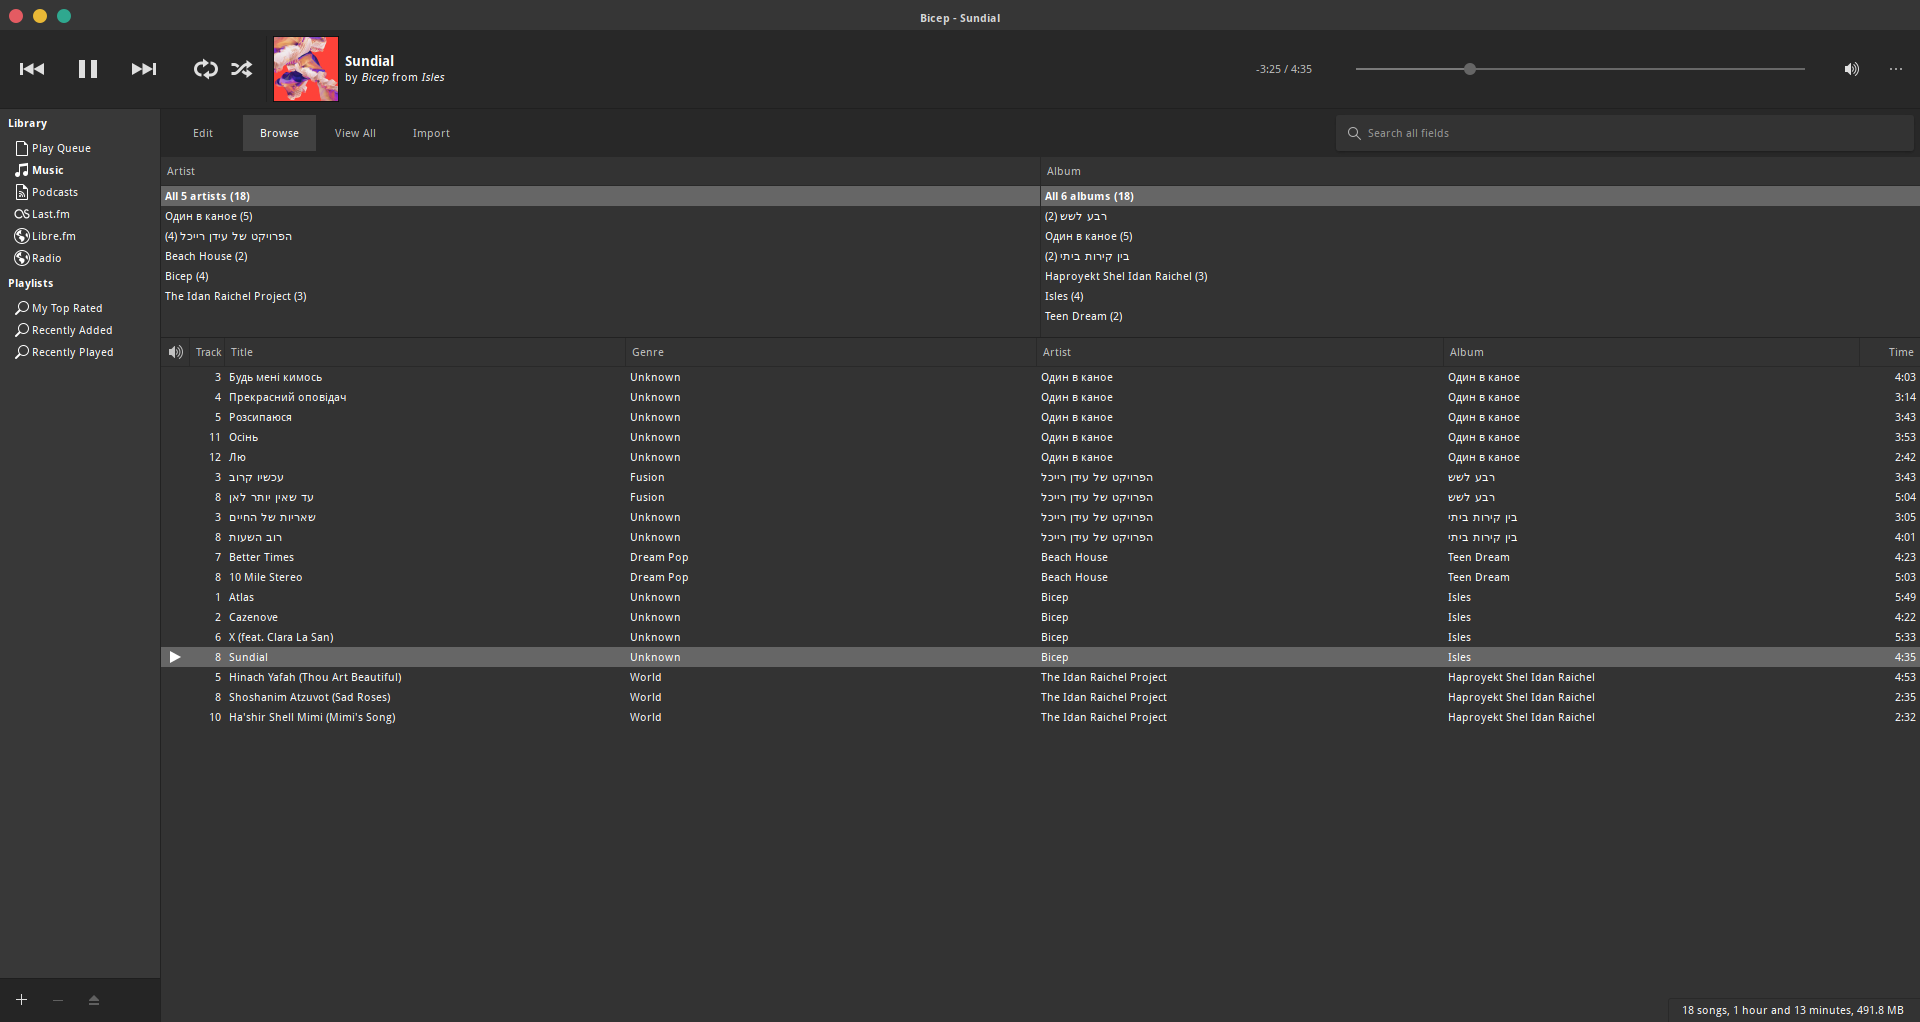
Task: Remove playlist with minus icon
Action: pos(58,1000)
